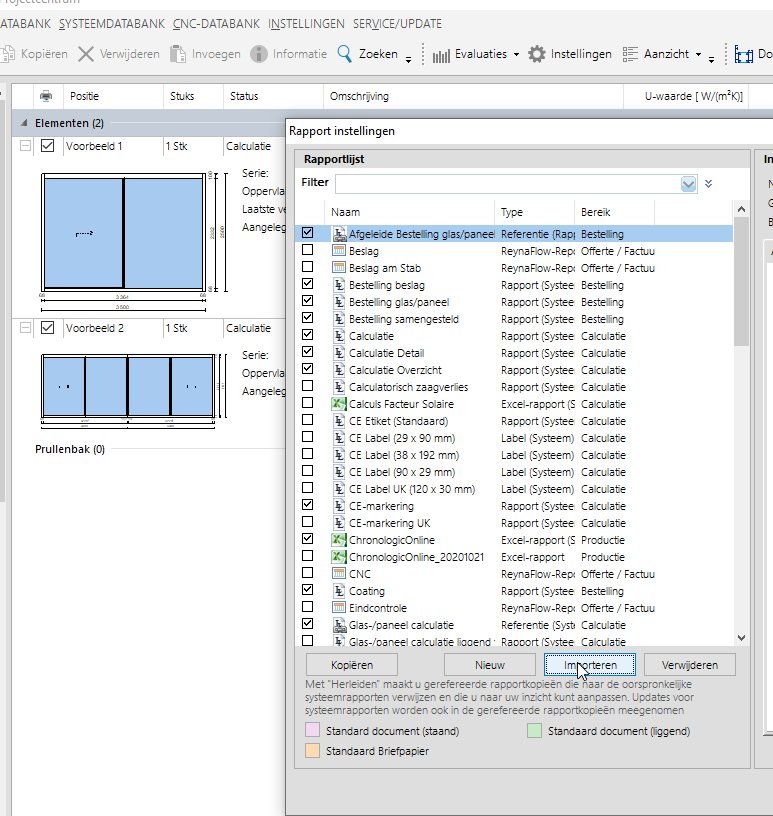The image size is (773, 816).
Task: Click the Invoegen clipboard icon
Action: coord(178,54)
